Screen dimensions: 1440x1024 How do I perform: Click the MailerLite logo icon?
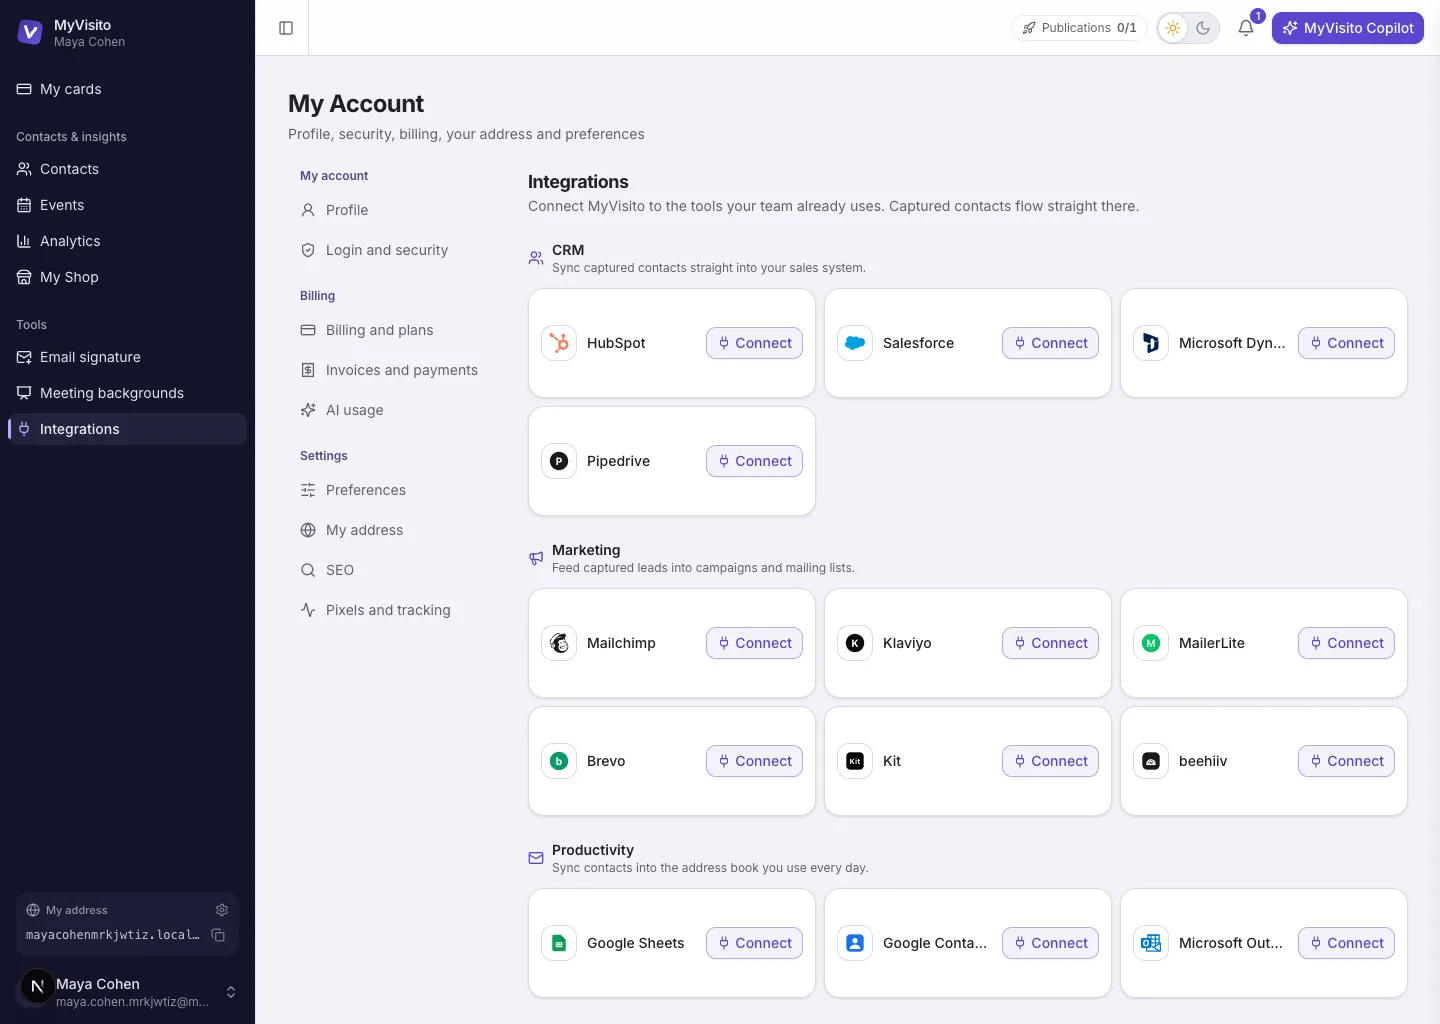(x=1151, y=643)
